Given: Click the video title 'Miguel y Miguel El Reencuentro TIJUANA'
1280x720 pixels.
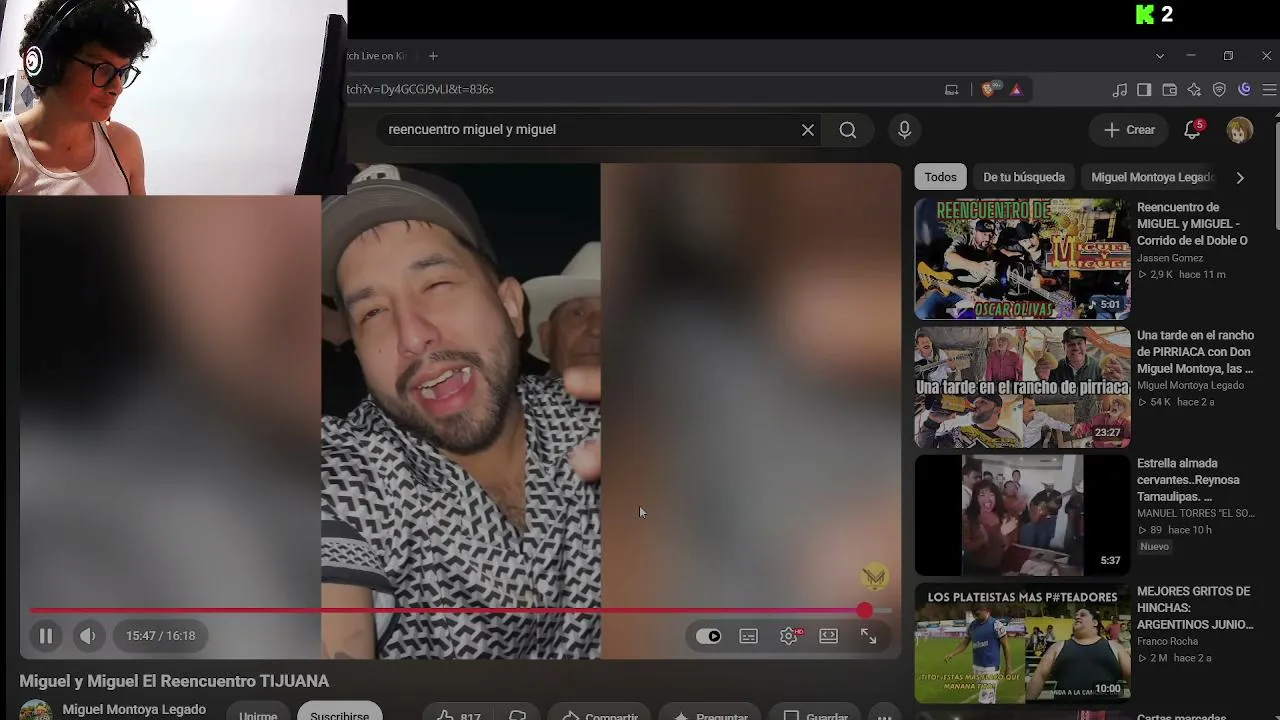Looking at the screenshot, I should 174,681.
